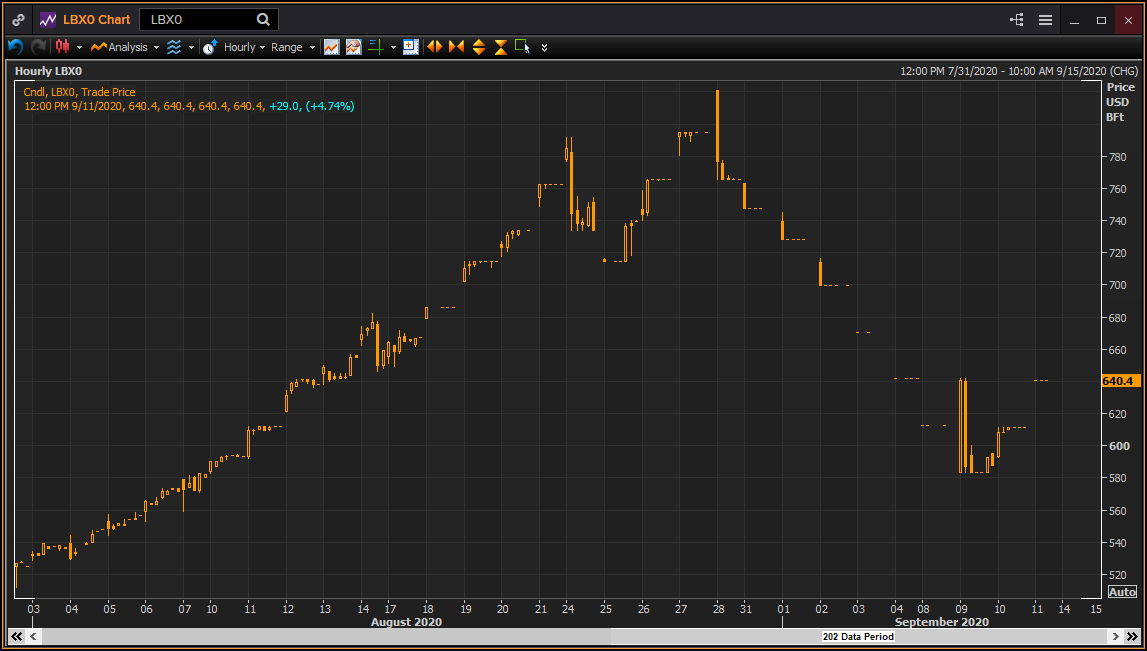
Task: Click the 740 price axis label
Action: click(1117, 221)
